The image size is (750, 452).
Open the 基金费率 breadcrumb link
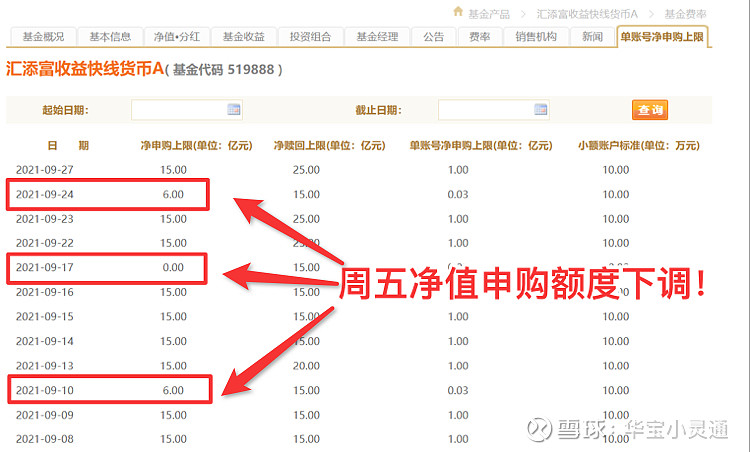pos(685,14)
